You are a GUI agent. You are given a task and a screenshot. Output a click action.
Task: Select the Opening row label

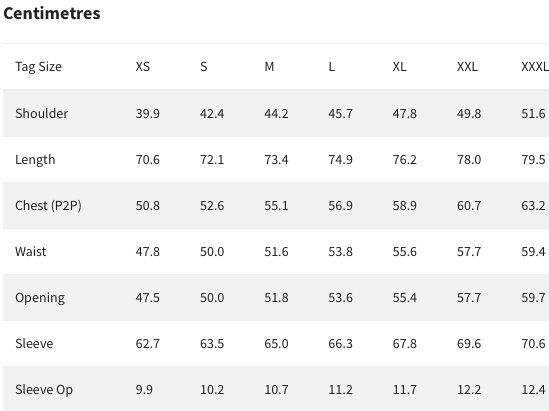(x=40, y=298)
